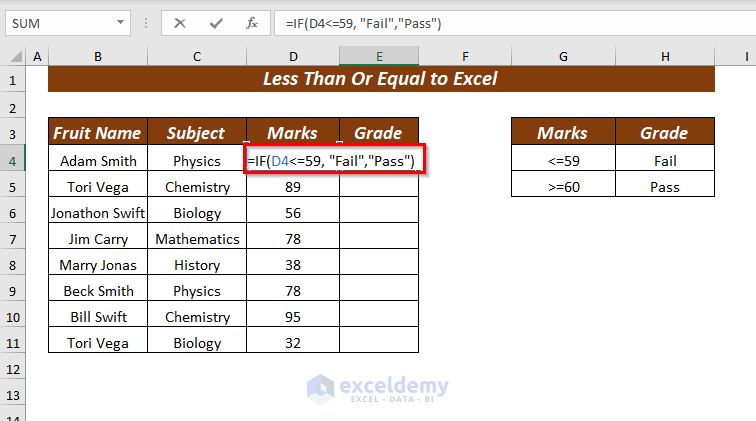Cancel formula entry with the X icon

[x=180, y=23]
